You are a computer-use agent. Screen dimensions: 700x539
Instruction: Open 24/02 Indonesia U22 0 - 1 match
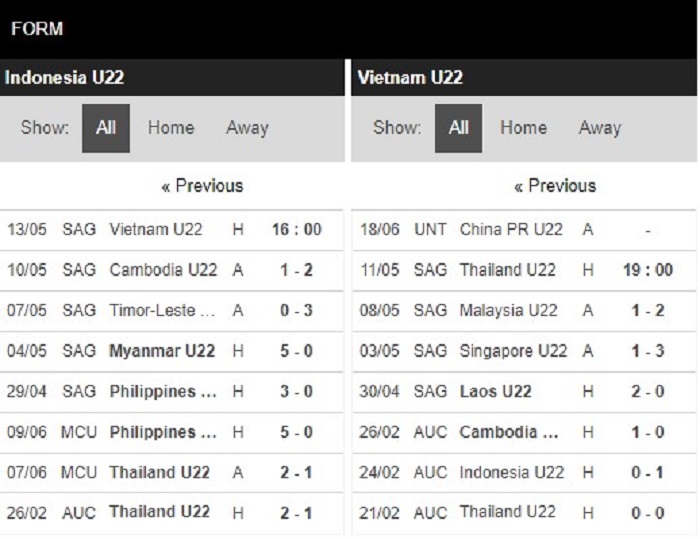(x=524, y=472)
